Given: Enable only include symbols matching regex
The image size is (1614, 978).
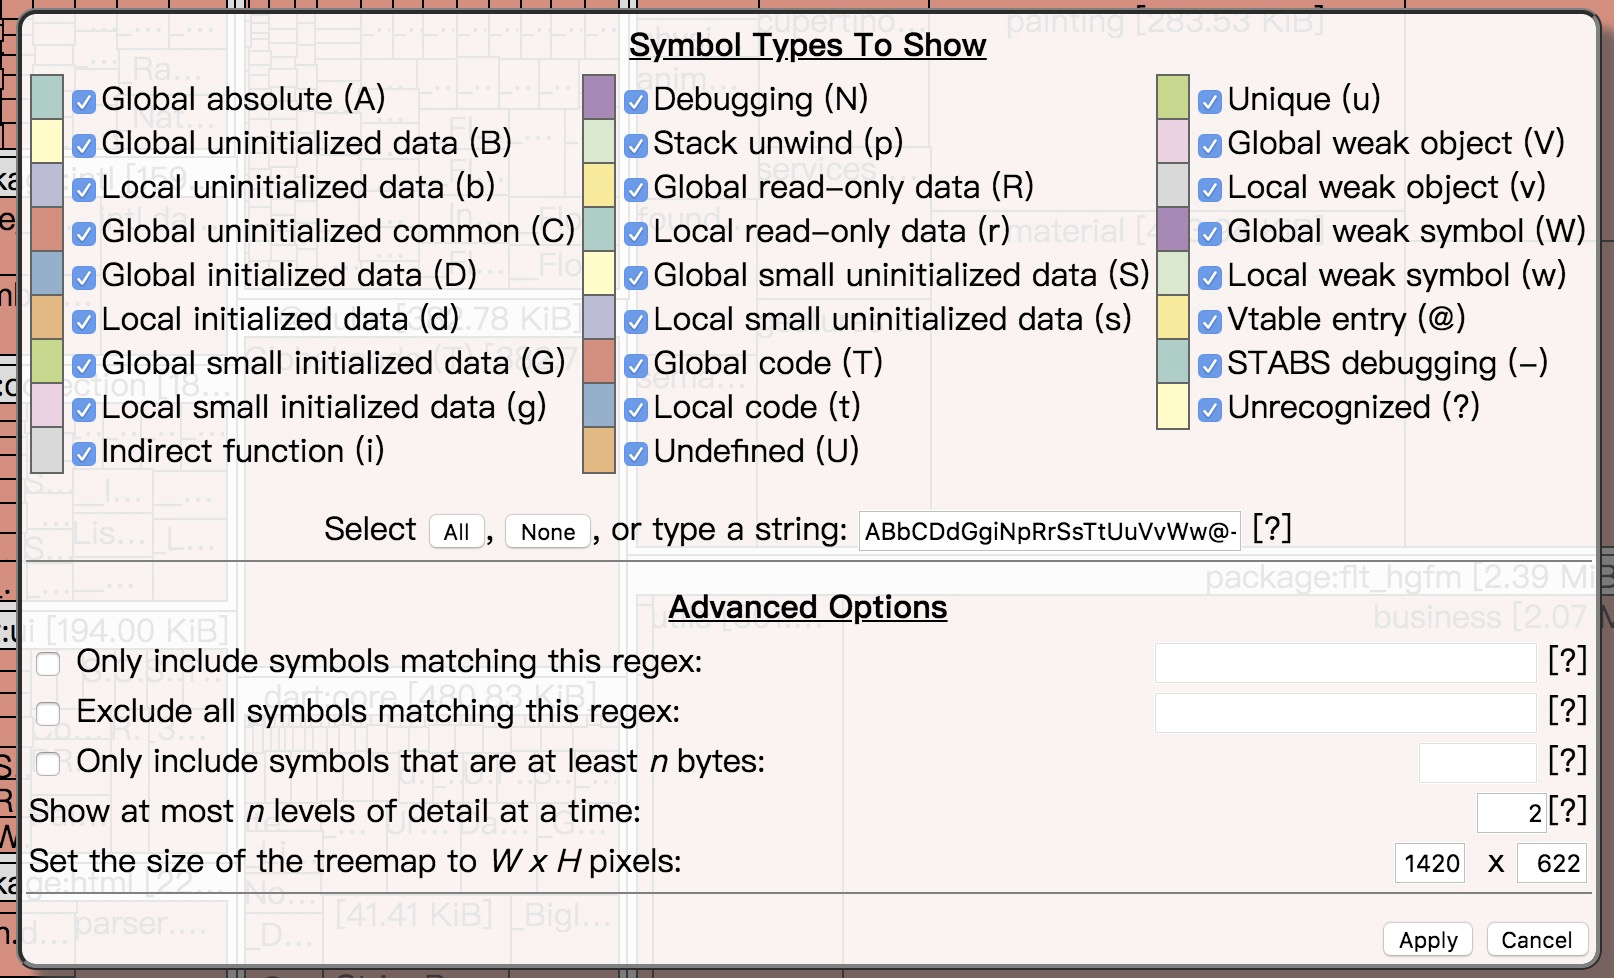Looking at the screenshot, I should [x=48, y=663].
